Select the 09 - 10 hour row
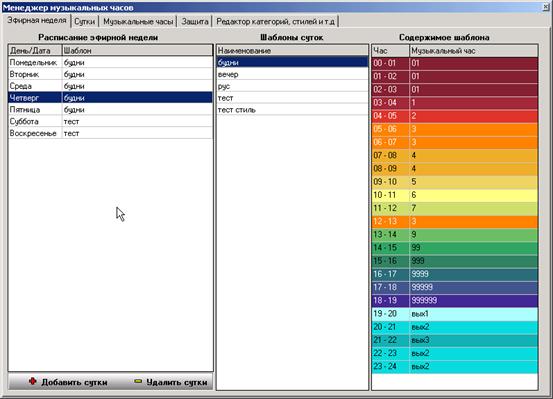This screenshot has height=399, width=553. (x=455, y=182)
